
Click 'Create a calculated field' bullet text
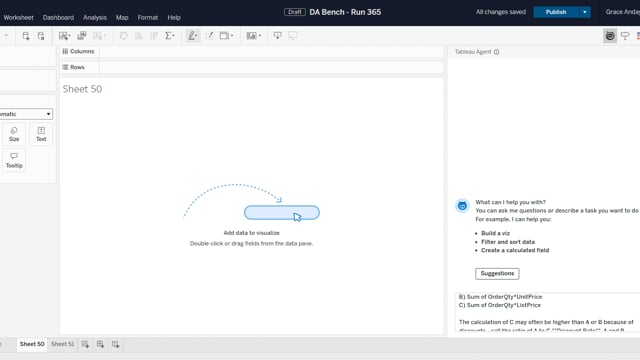pos(515,250)
